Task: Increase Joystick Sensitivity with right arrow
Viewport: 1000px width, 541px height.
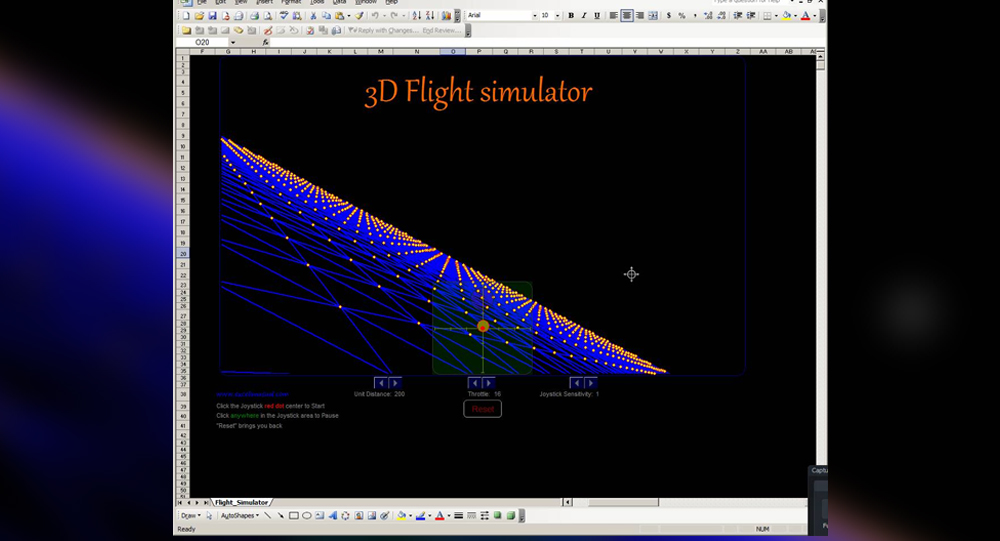Action: pos(591,383)
